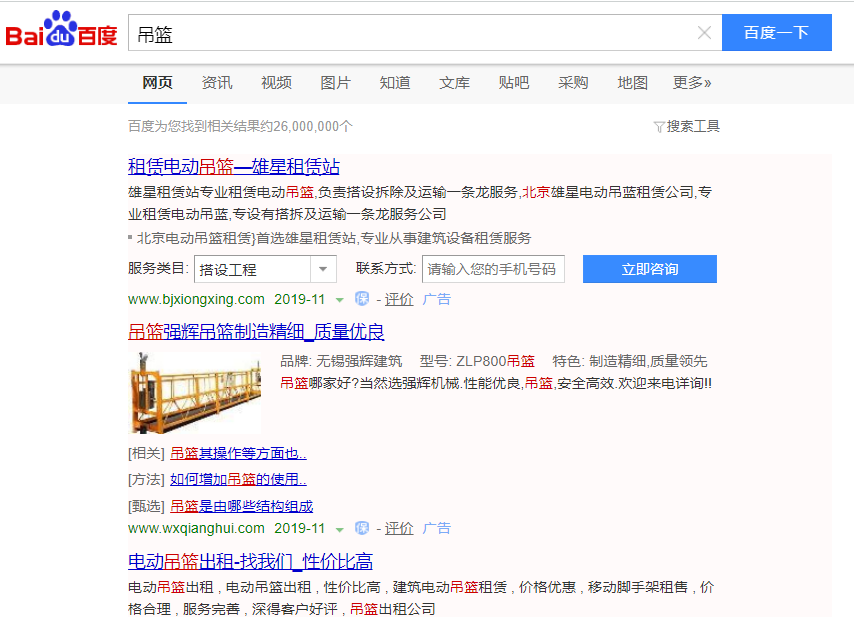This screenshot has height=617, width=854.
Task: Click the text 型号: ZLP800吊篮
Action: (x=478, y=361)
